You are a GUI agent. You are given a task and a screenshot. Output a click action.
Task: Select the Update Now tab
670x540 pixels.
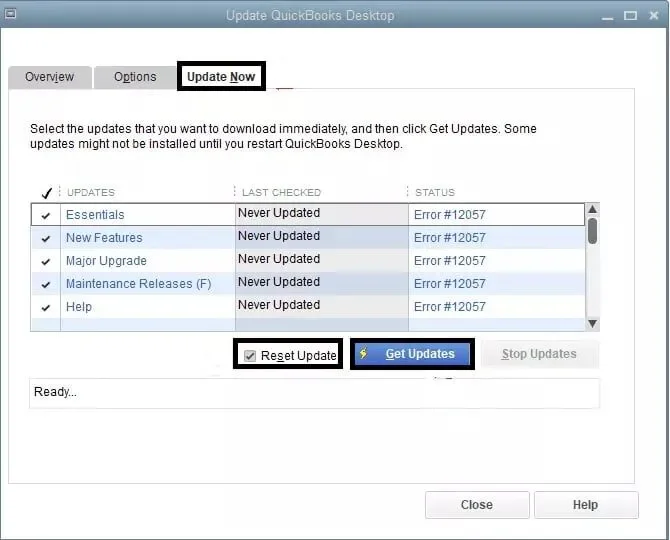click(x=221, y=76)
